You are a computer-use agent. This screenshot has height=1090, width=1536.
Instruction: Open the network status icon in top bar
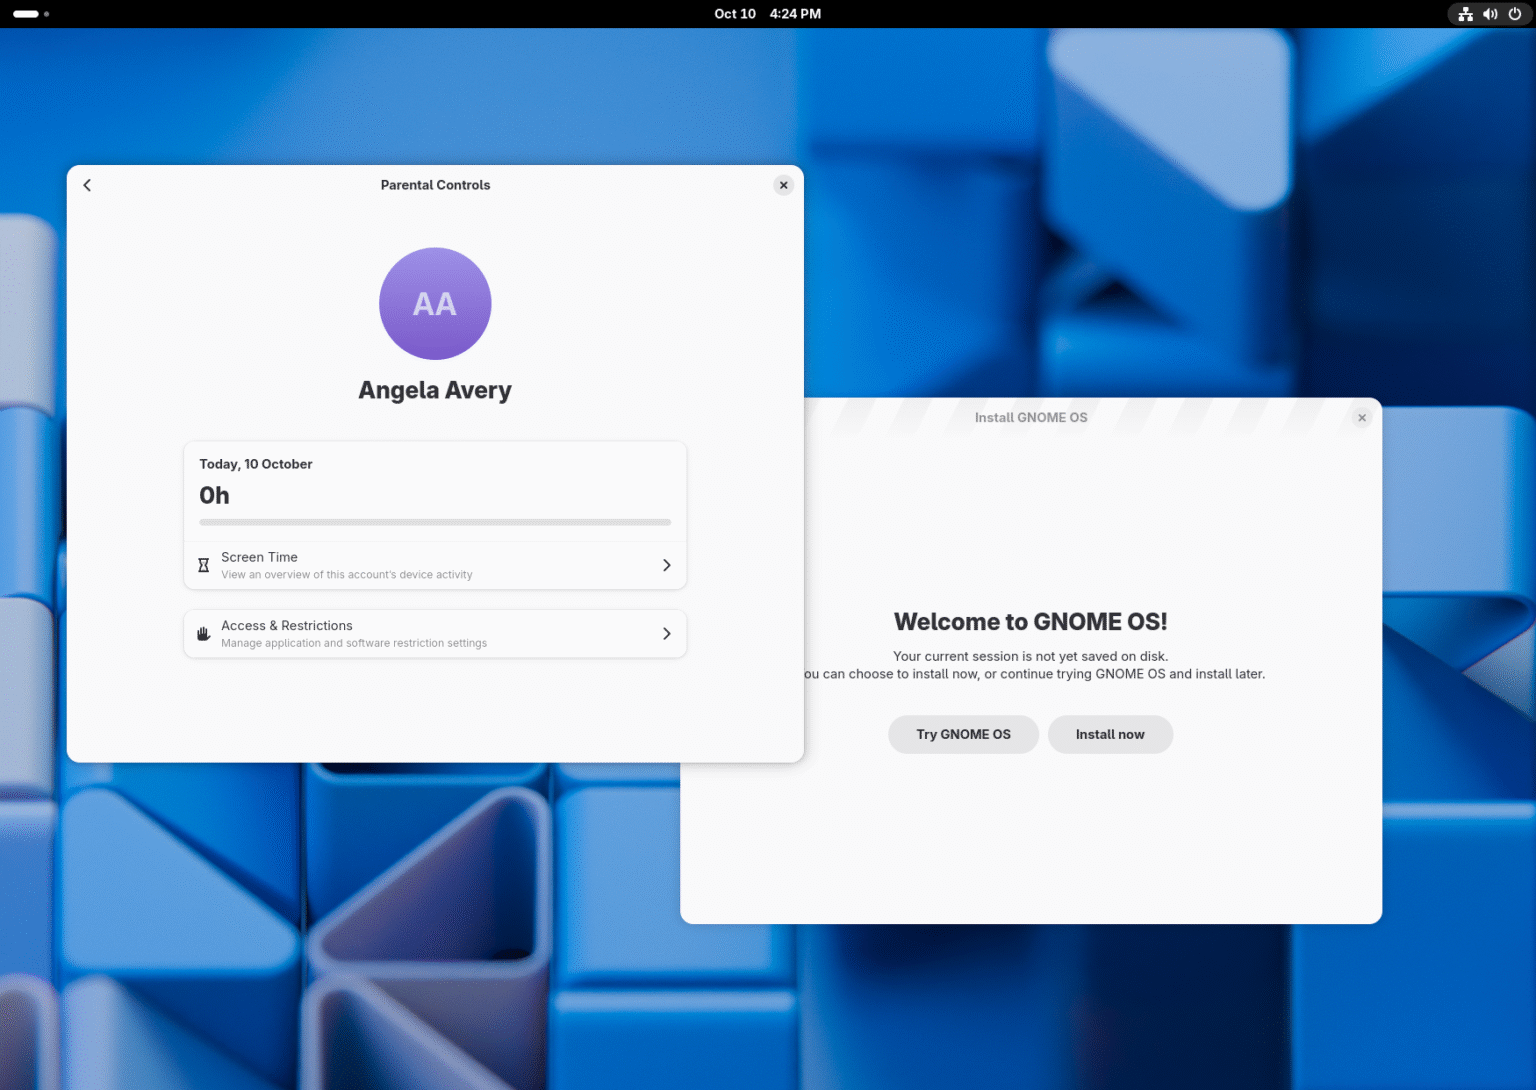point(1465,14)
